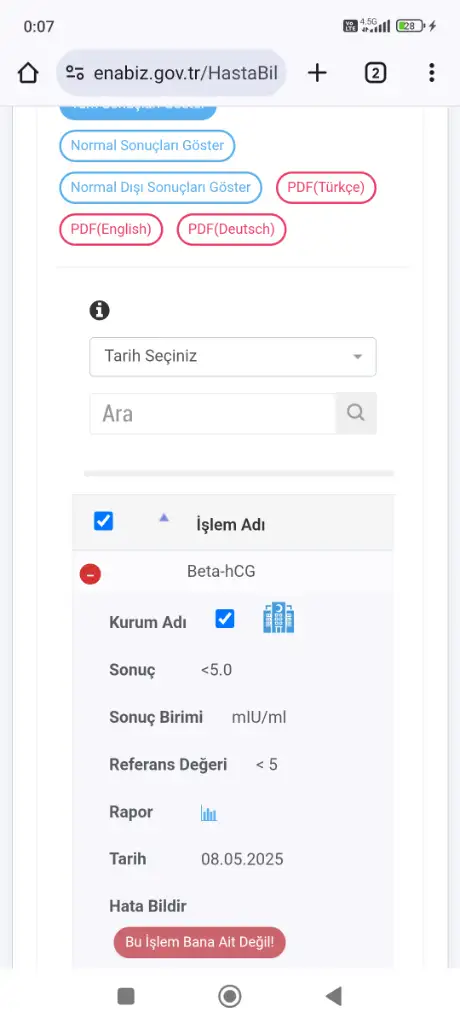Click Normal Sonuçları Göster button
This screenshot has width=460, height=1024.
147,146
